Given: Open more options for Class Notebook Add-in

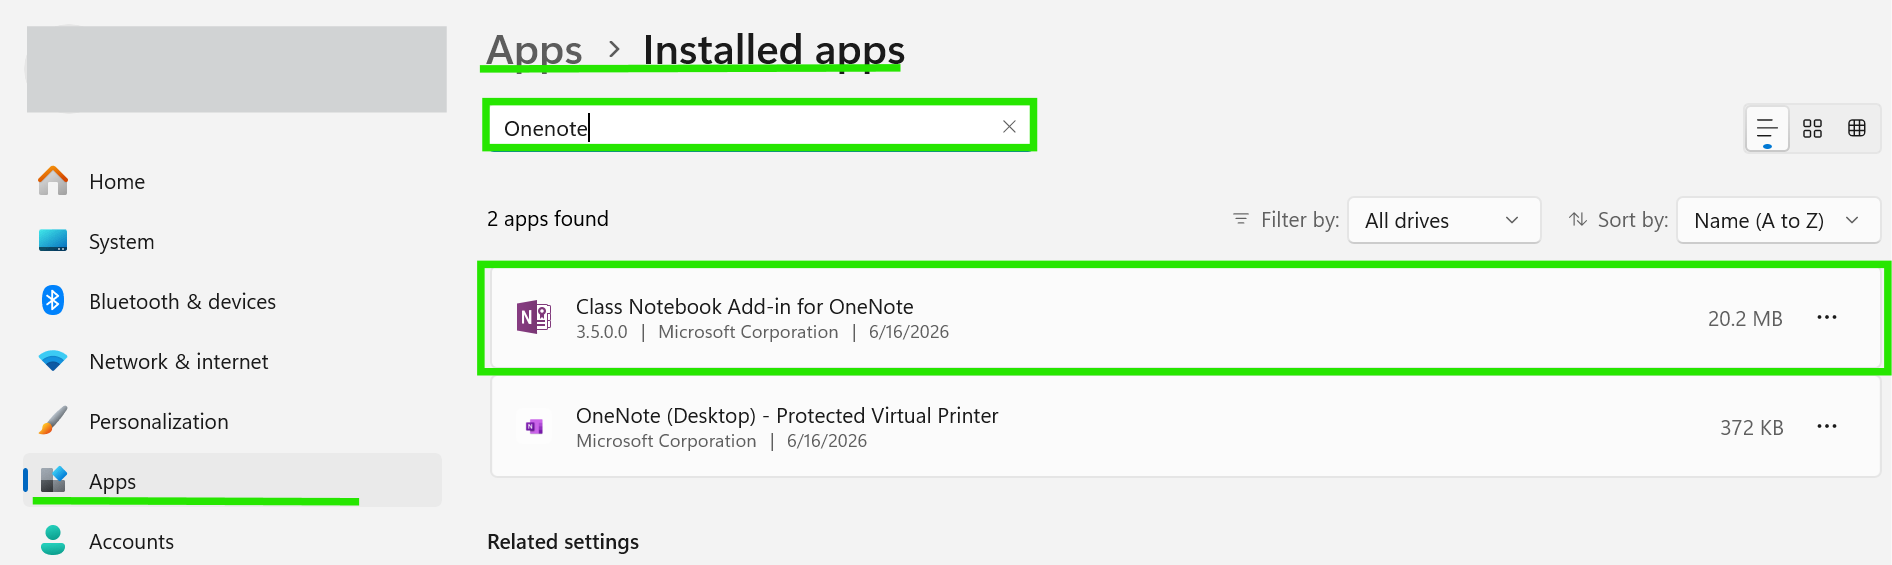Looking at the screenshot, I should [1827, 317].
